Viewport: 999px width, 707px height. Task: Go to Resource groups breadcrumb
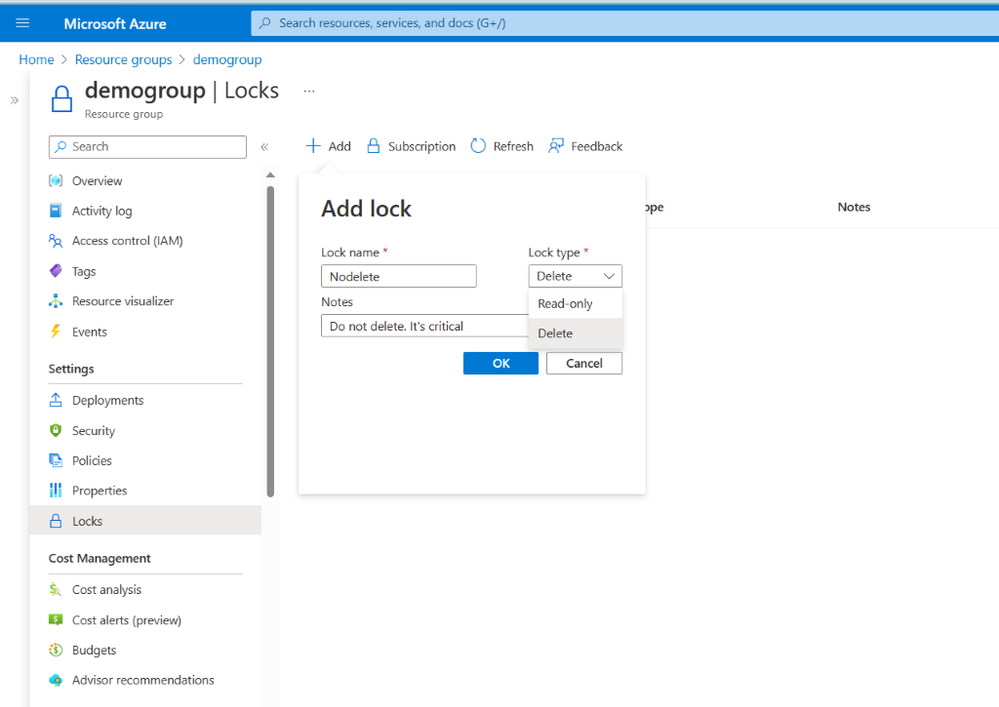coord(124,59)
